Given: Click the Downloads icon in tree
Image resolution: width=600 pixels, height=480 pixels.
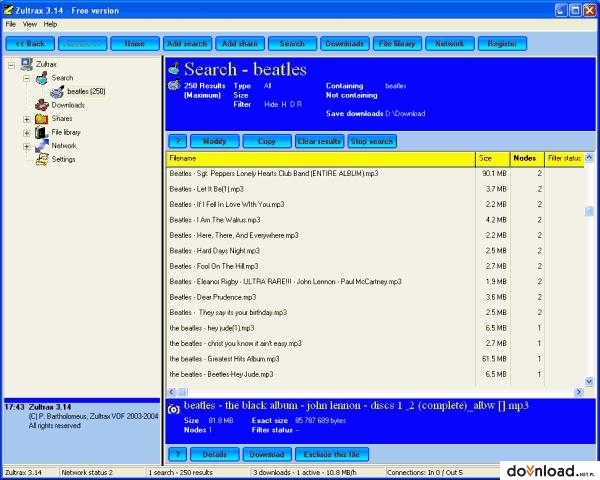Looking at the screenshot, I should [42, 105].
